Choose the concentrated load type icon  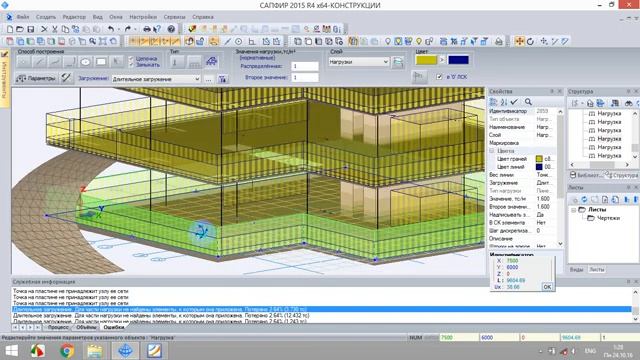click(176, 62)
